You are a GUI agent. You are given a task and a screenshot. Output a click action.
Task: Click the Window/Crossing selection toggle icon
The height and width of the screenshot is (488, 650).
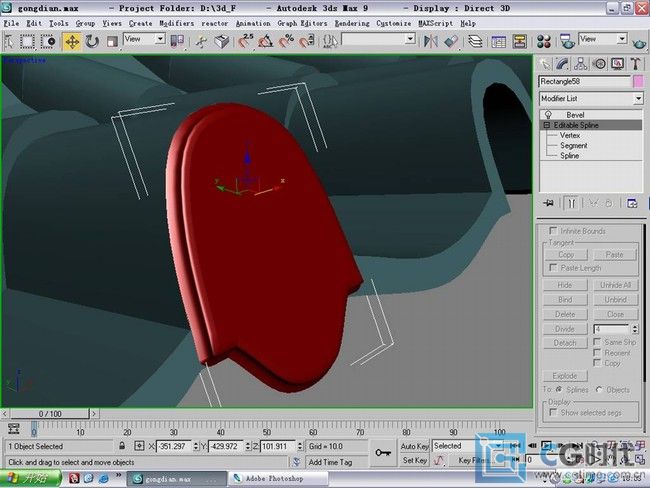click(x=48, y=41)
